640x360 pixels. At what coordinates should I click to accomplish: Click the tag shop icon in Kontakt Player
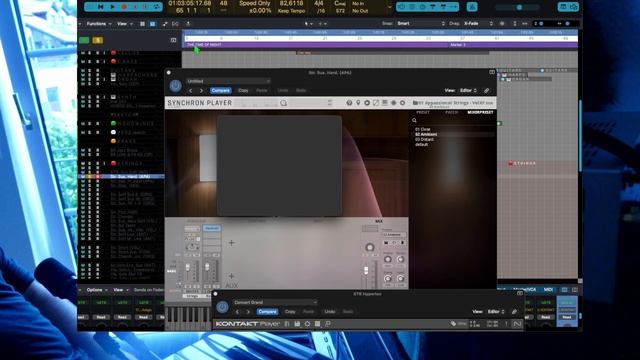[x=458, y=324]
